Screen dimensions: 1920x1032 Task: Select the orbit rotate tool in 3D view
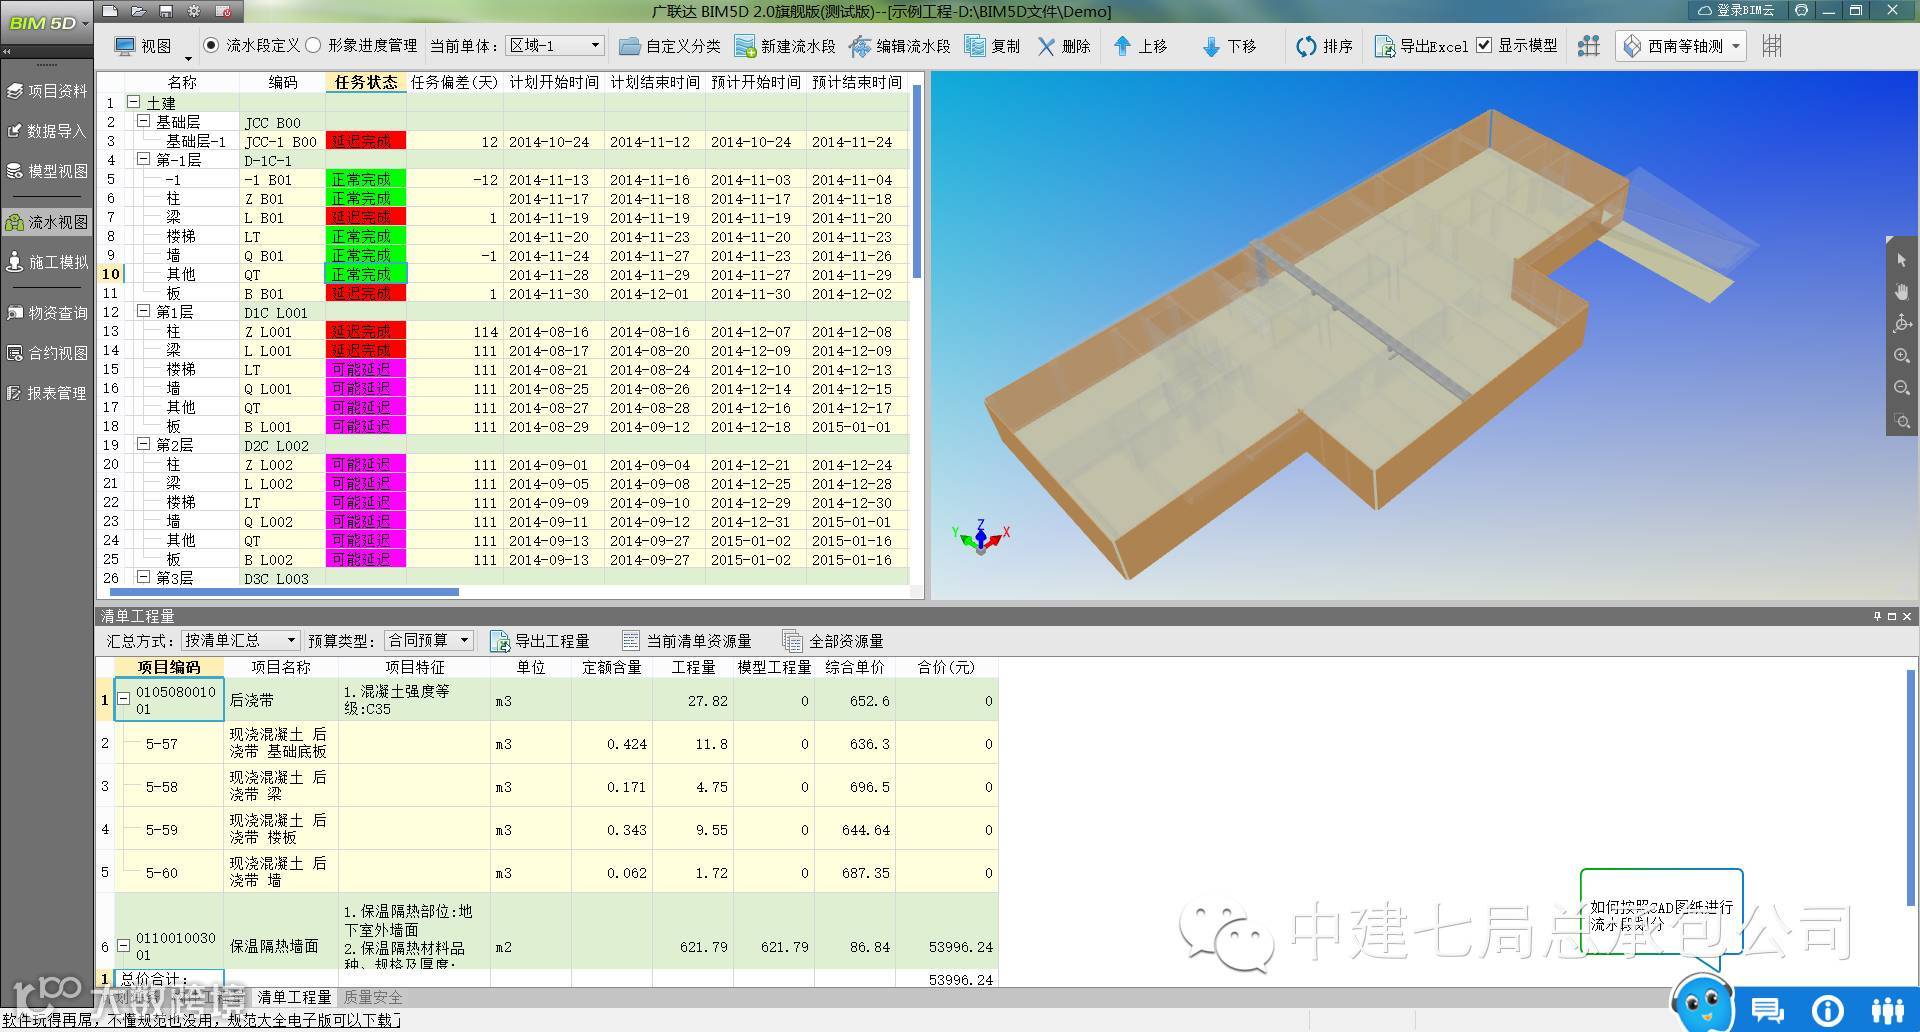[1902, 323]
